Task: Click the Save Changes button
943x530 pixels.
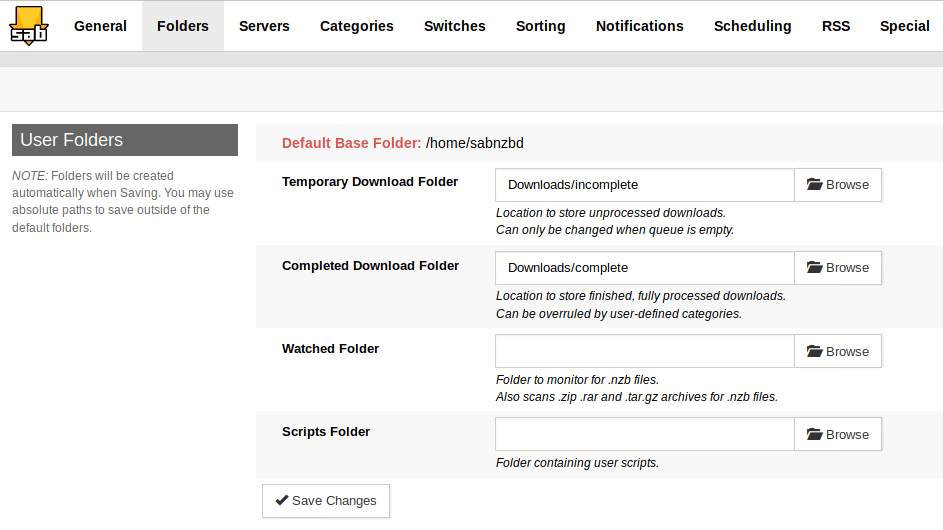Action: click(326, 501)
